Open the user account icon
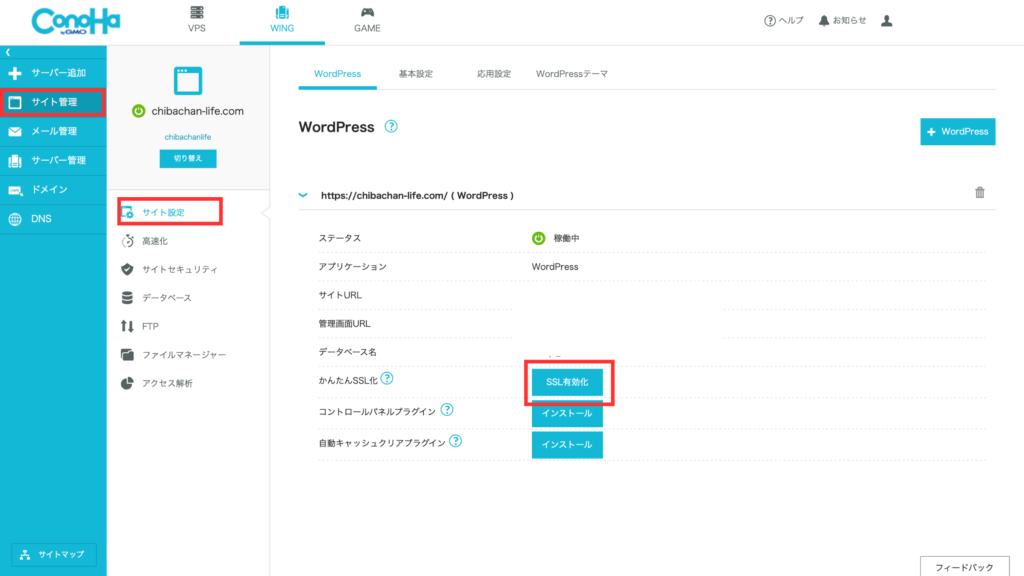This screenshot has height=576, width=1024. [886, 21]
